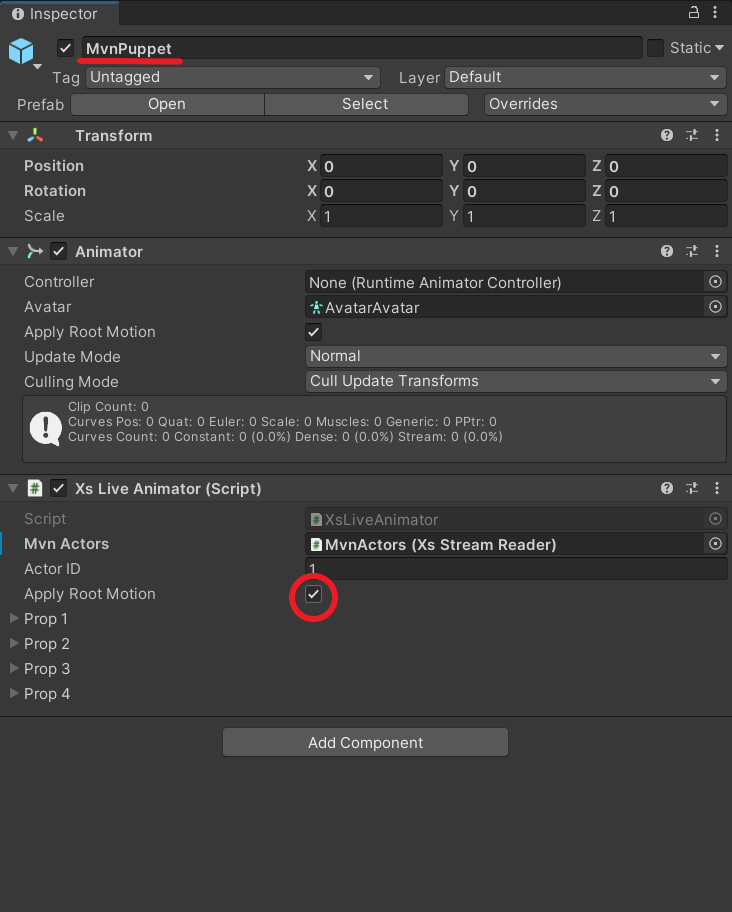
Task: Click the Add Component button
Action: click(366, 742)
